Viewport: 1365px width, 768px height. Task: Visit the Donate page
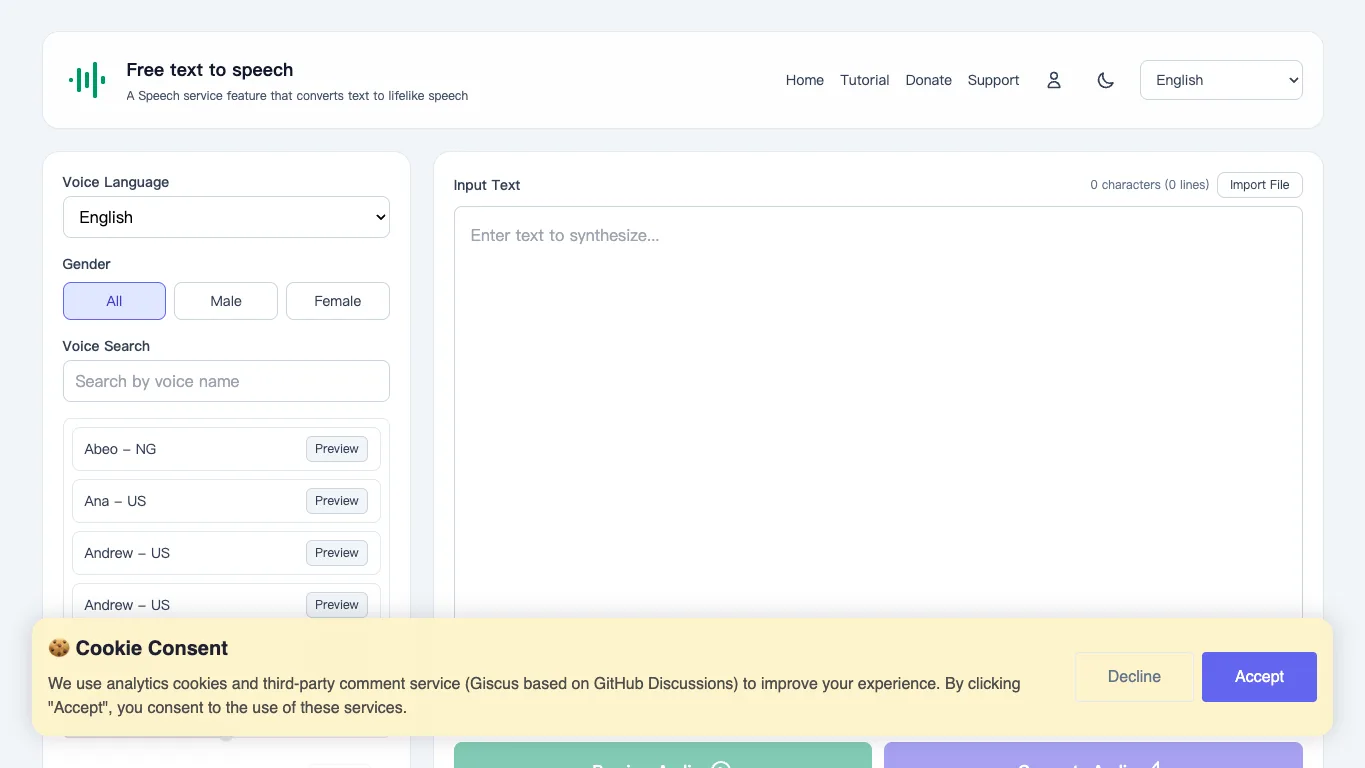click(929, 80)
